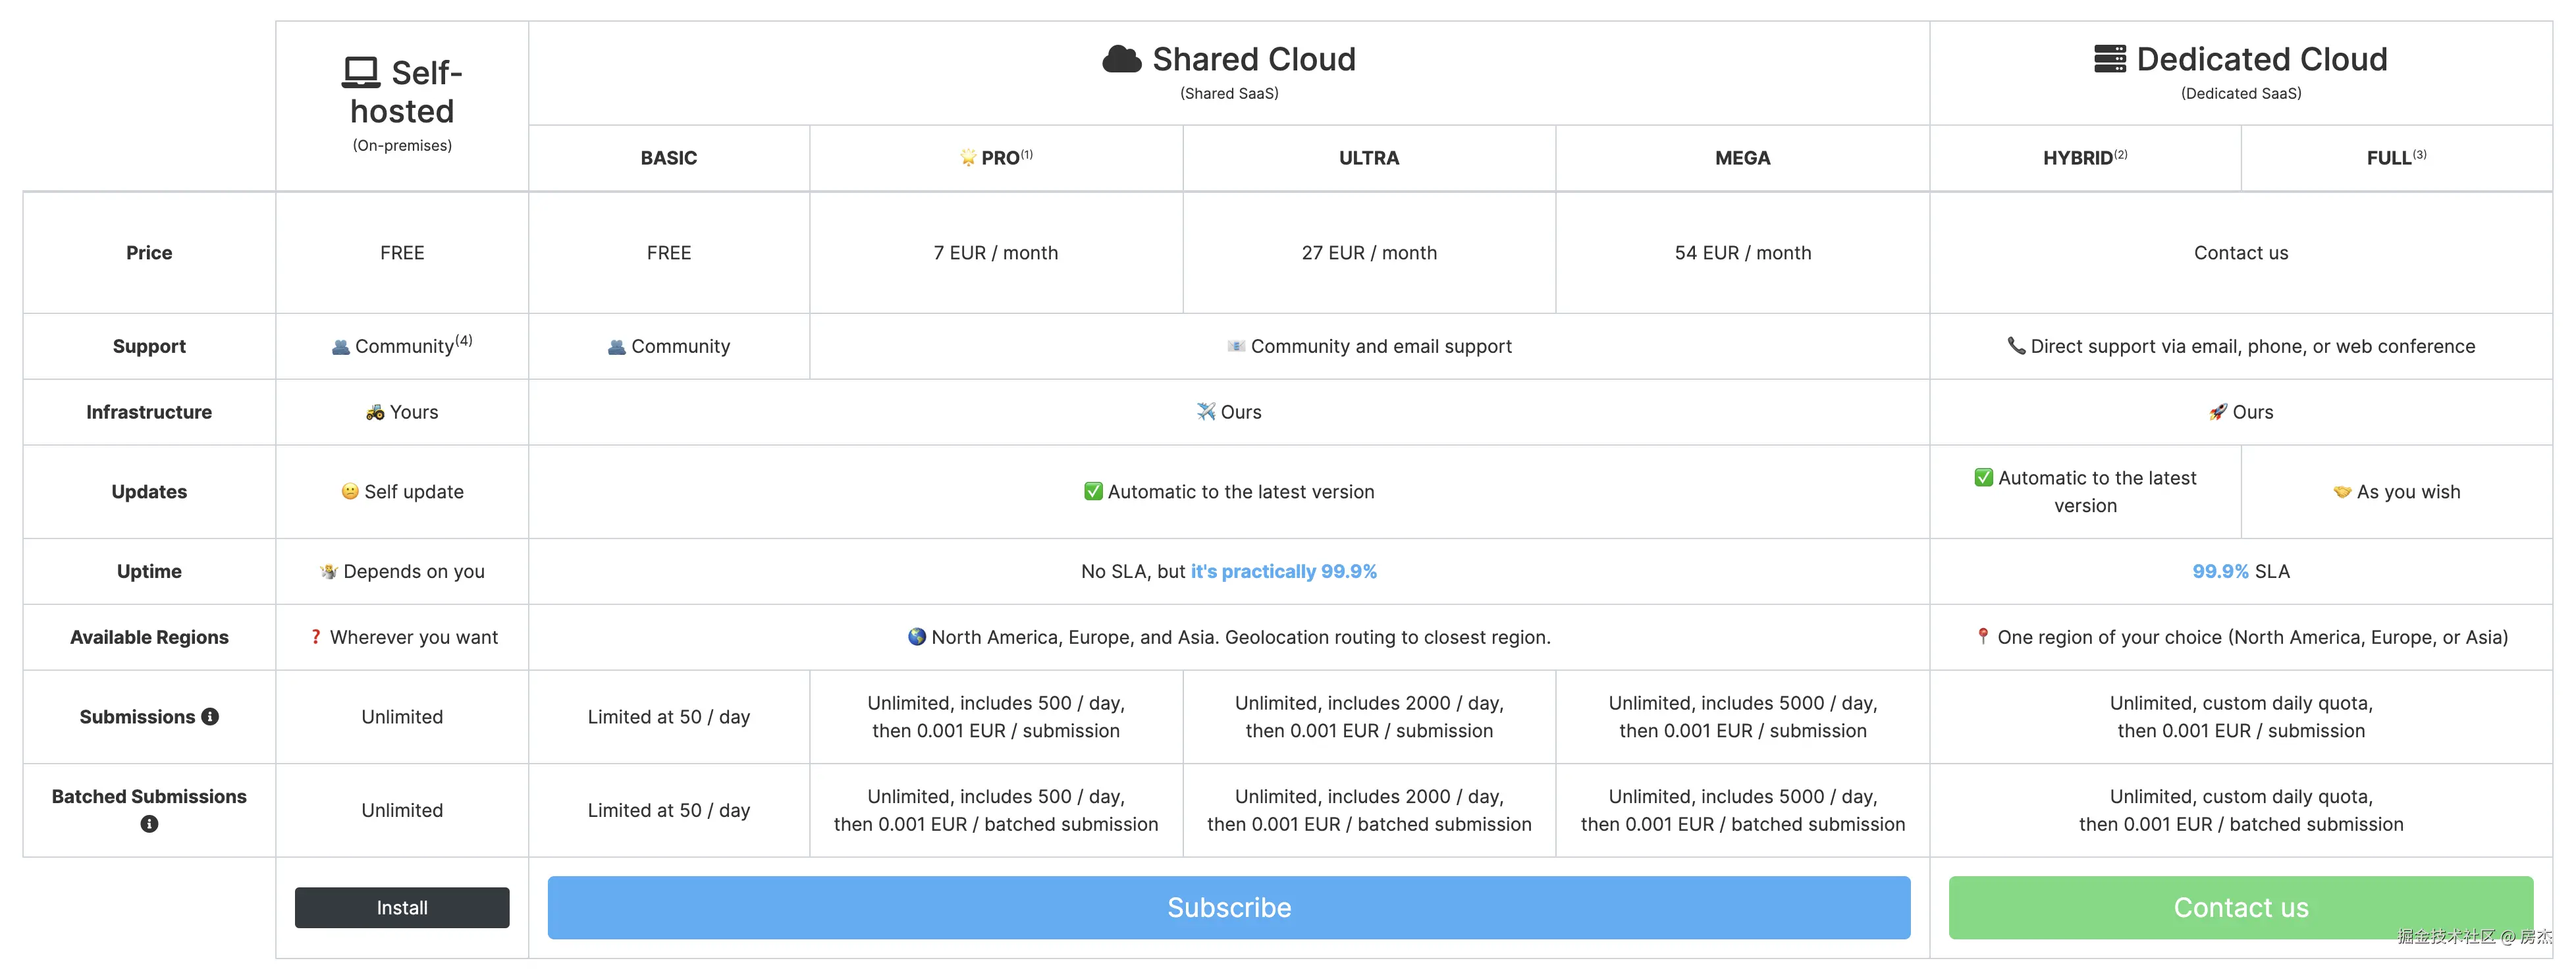Click green checkmark in Shared Cloud updates cell
The width and height of the screenshot is (2576, 969).
(x=1093, y=491)
